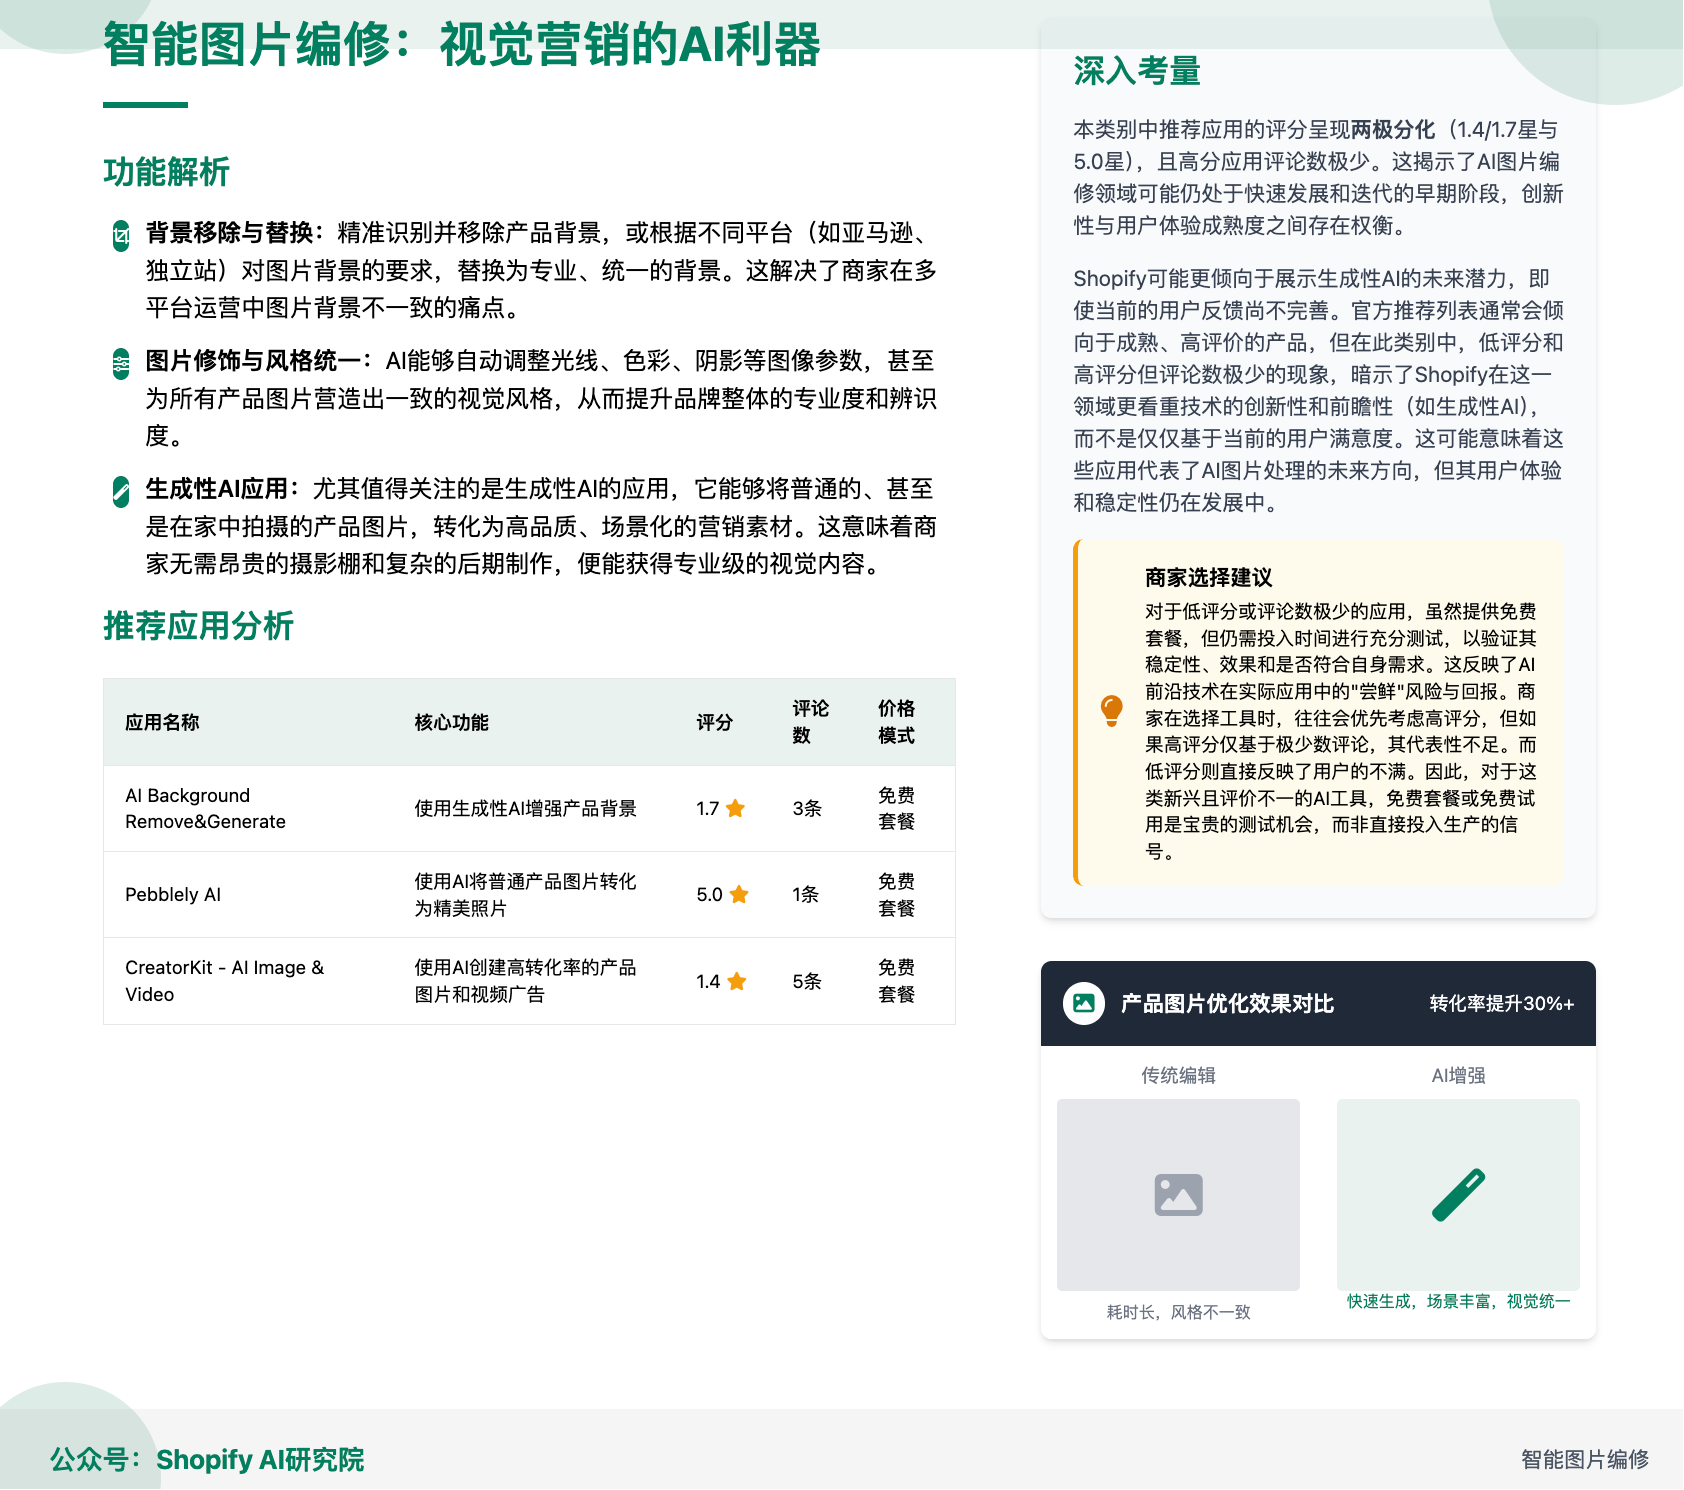The height and width of the screenshot is (1490, 1684).
Task: Click the background removal crop icon
Action: (x=121, y=236)
